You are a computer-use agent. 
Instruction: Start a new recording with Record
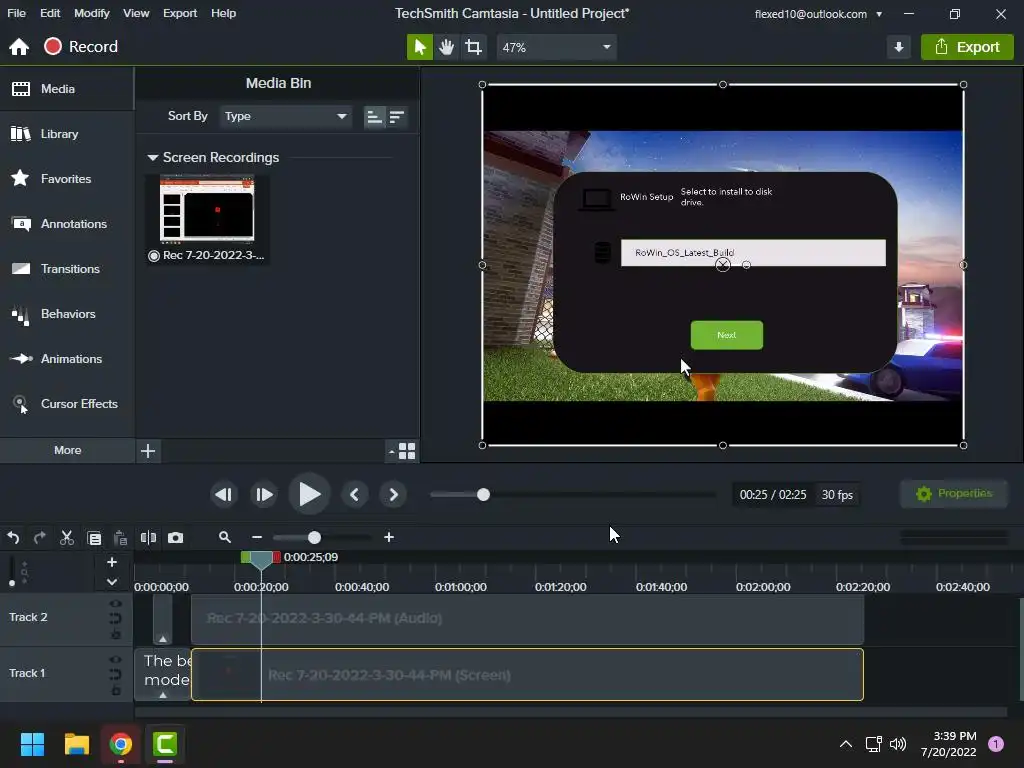click(81, 46)
